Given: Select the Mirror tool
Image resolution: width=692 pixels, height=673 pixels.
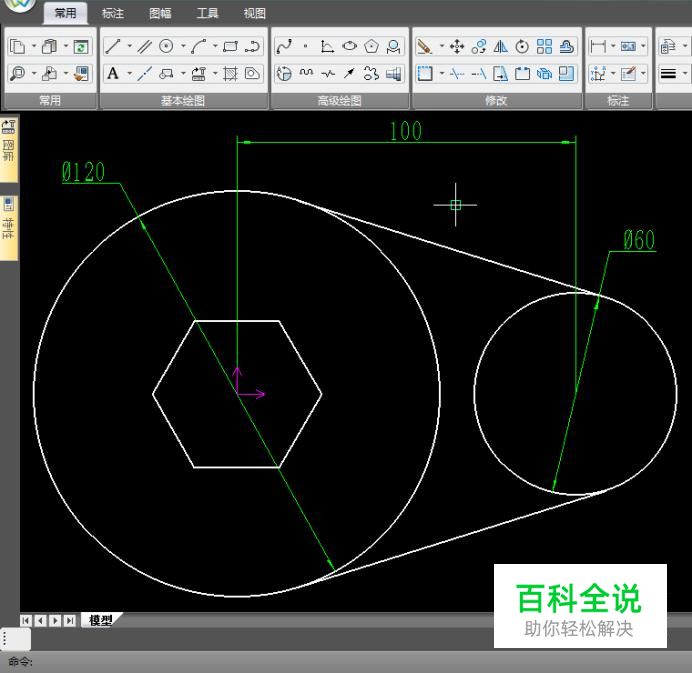Looking at the screenshot, I should 500,46.
